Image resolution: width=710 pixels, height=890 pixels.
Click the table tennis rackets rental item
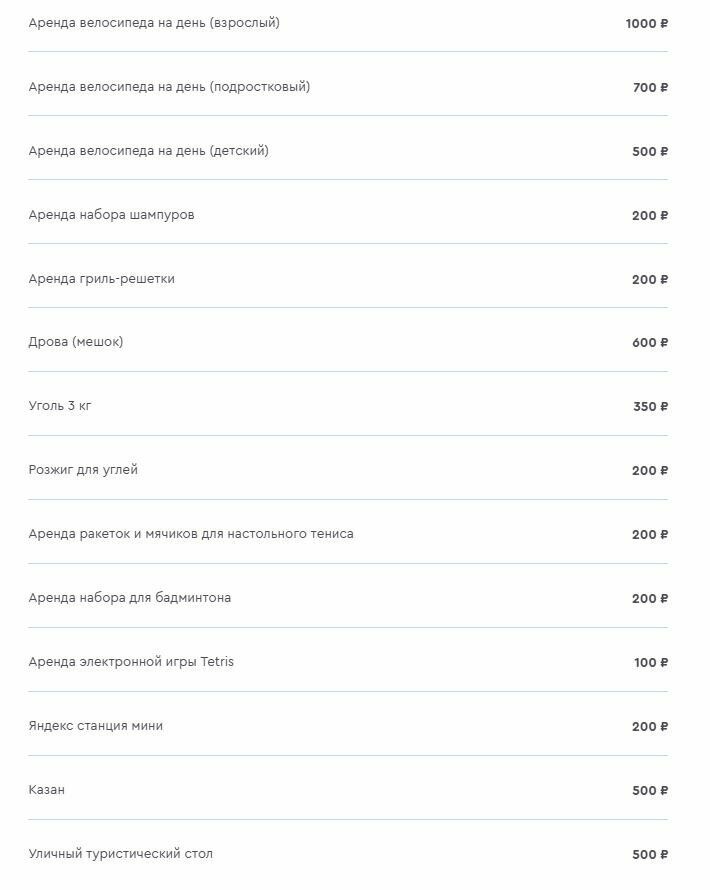191,534
